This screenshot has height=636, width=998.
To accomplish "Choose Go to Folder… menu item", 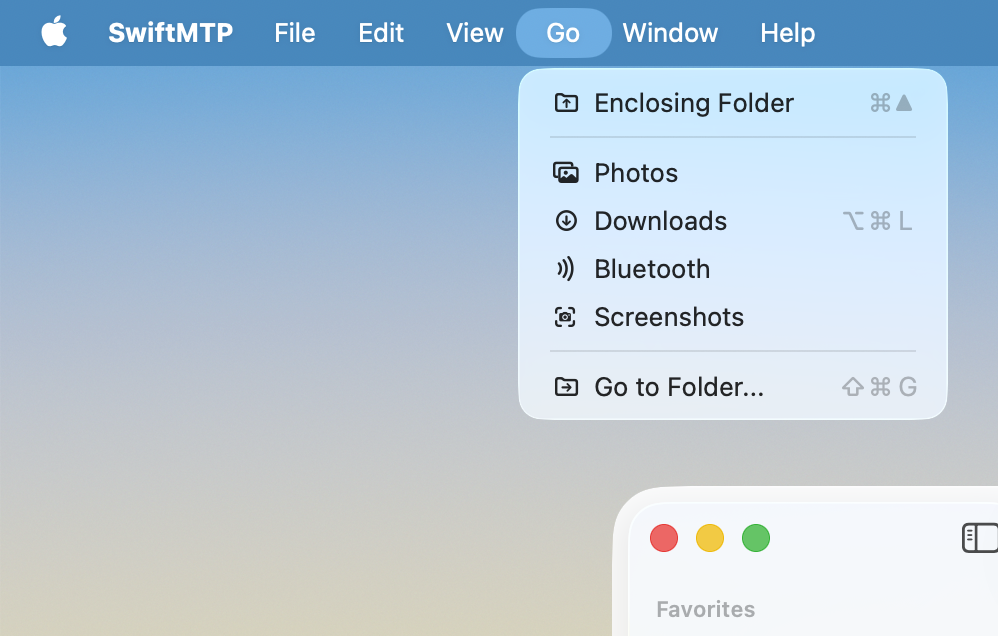I will [733, 386].
